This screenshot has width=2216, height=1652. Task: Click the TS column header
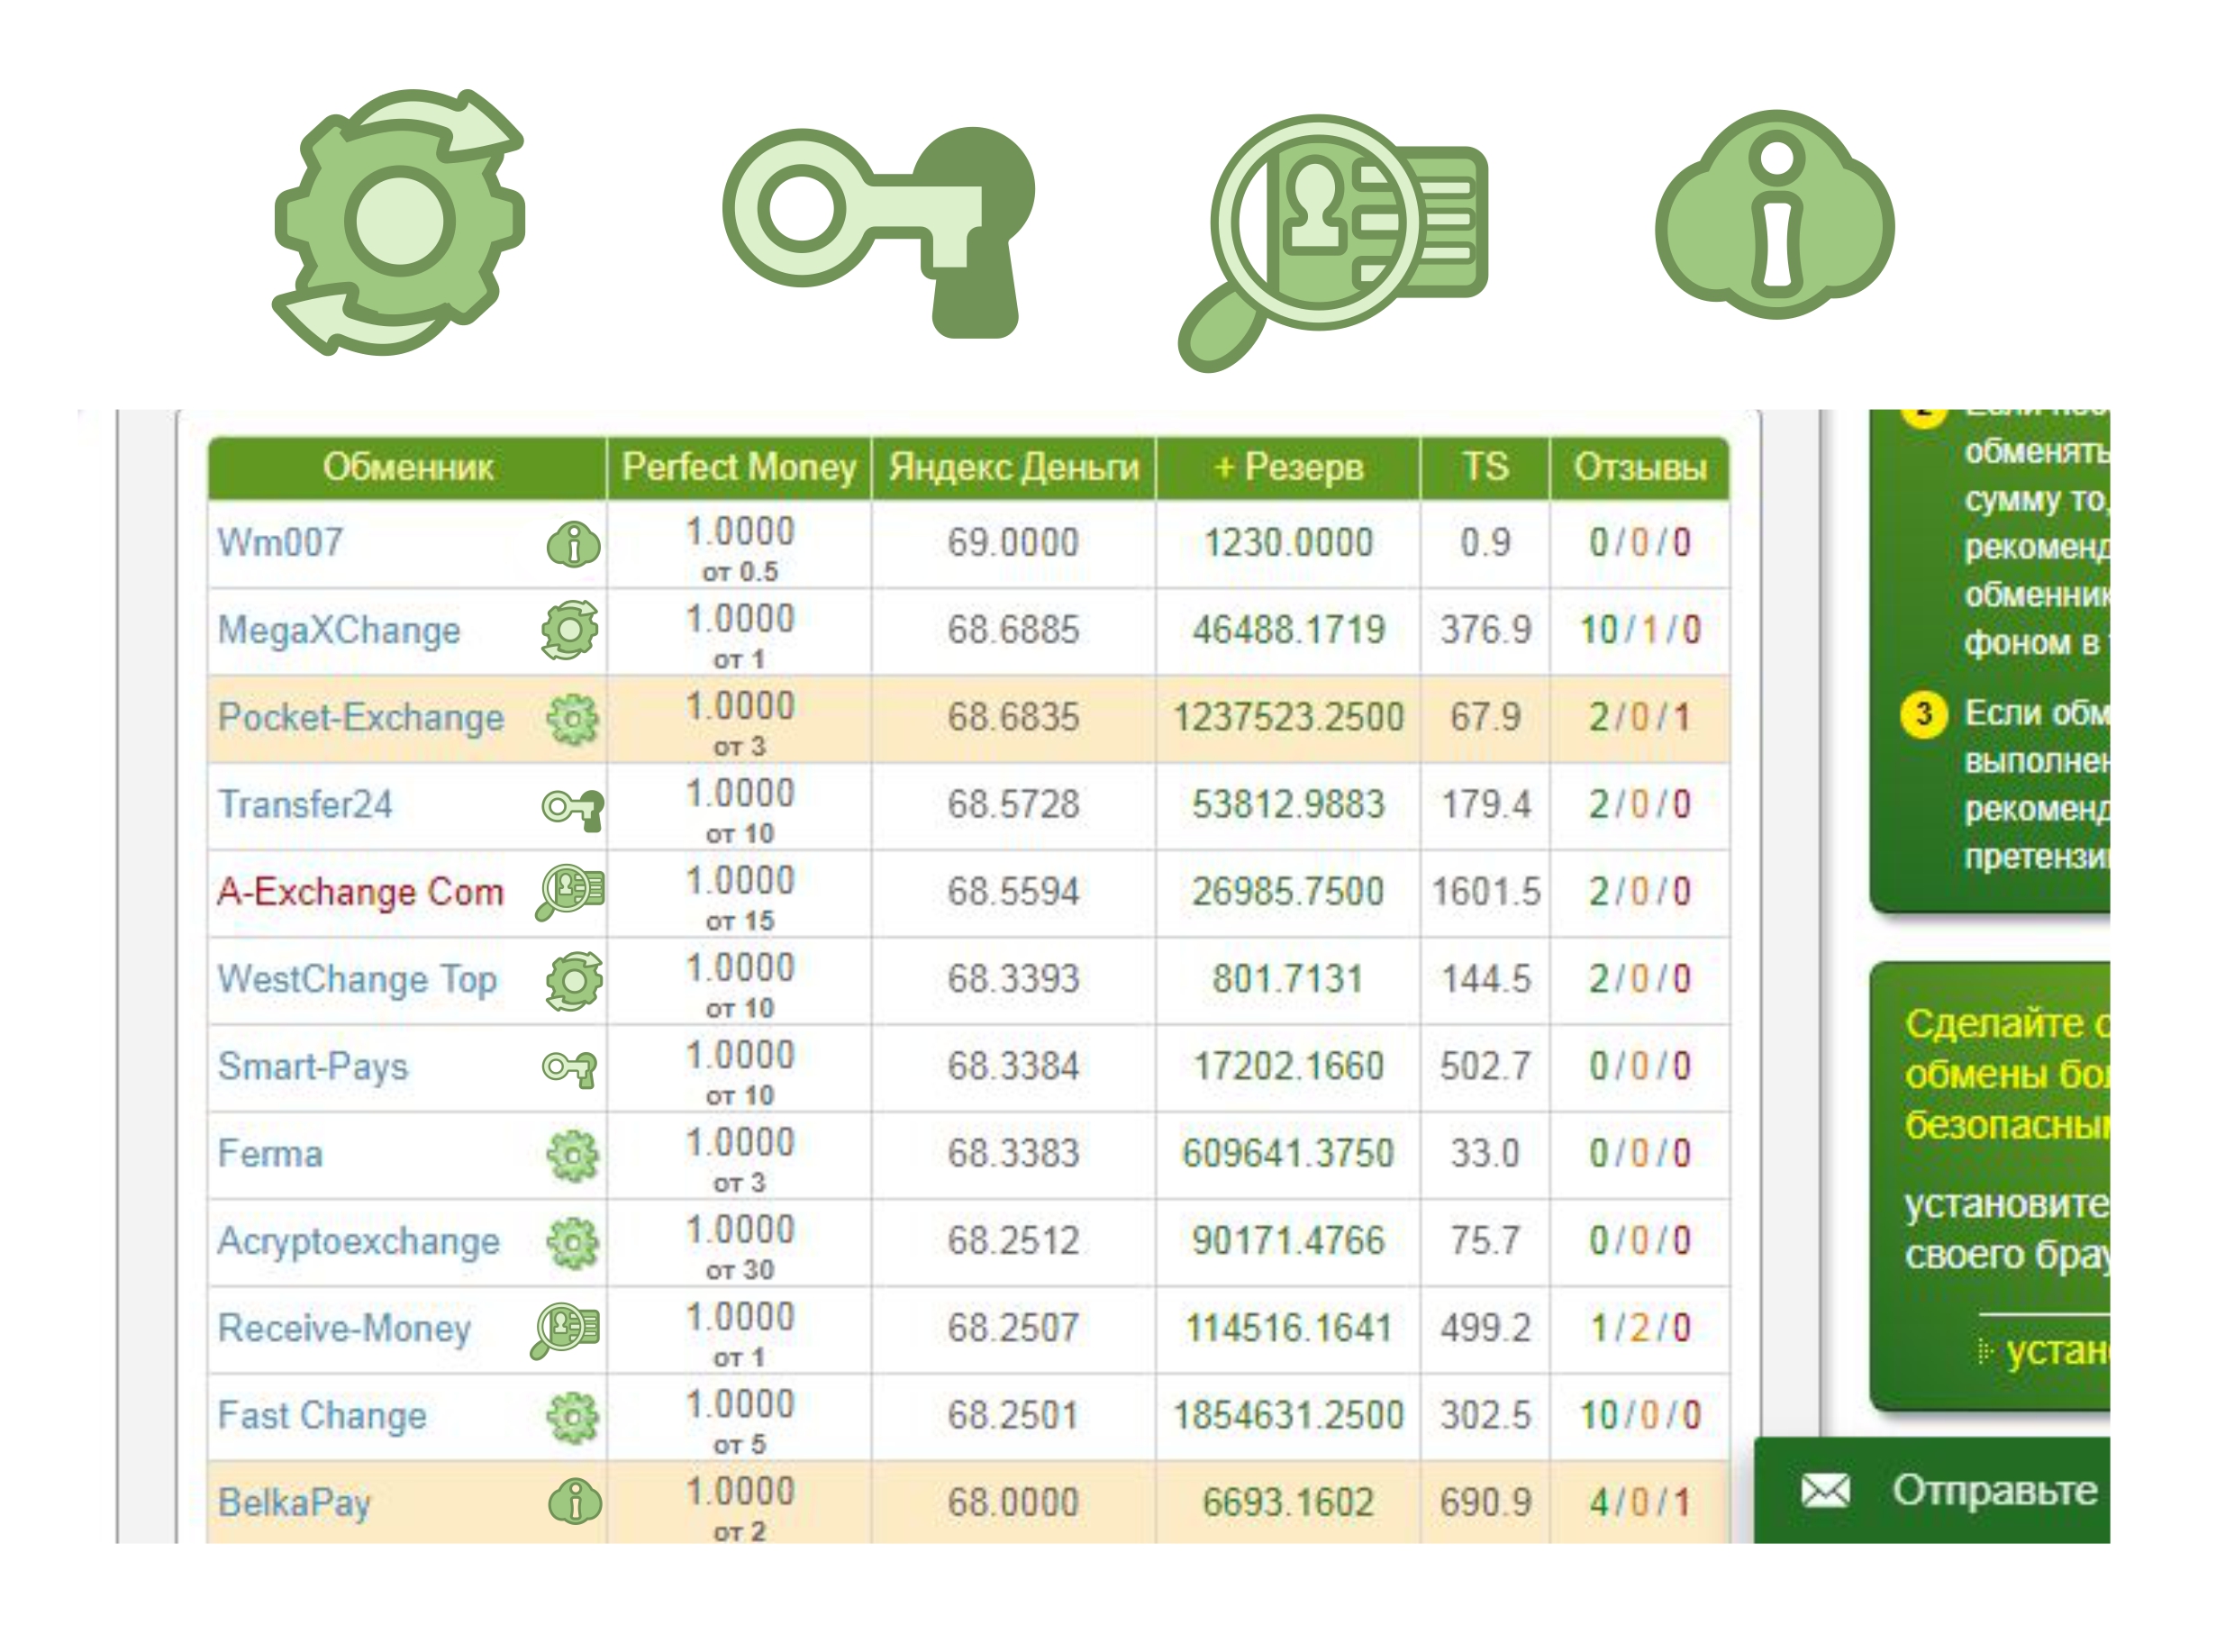click(1485, 468)
